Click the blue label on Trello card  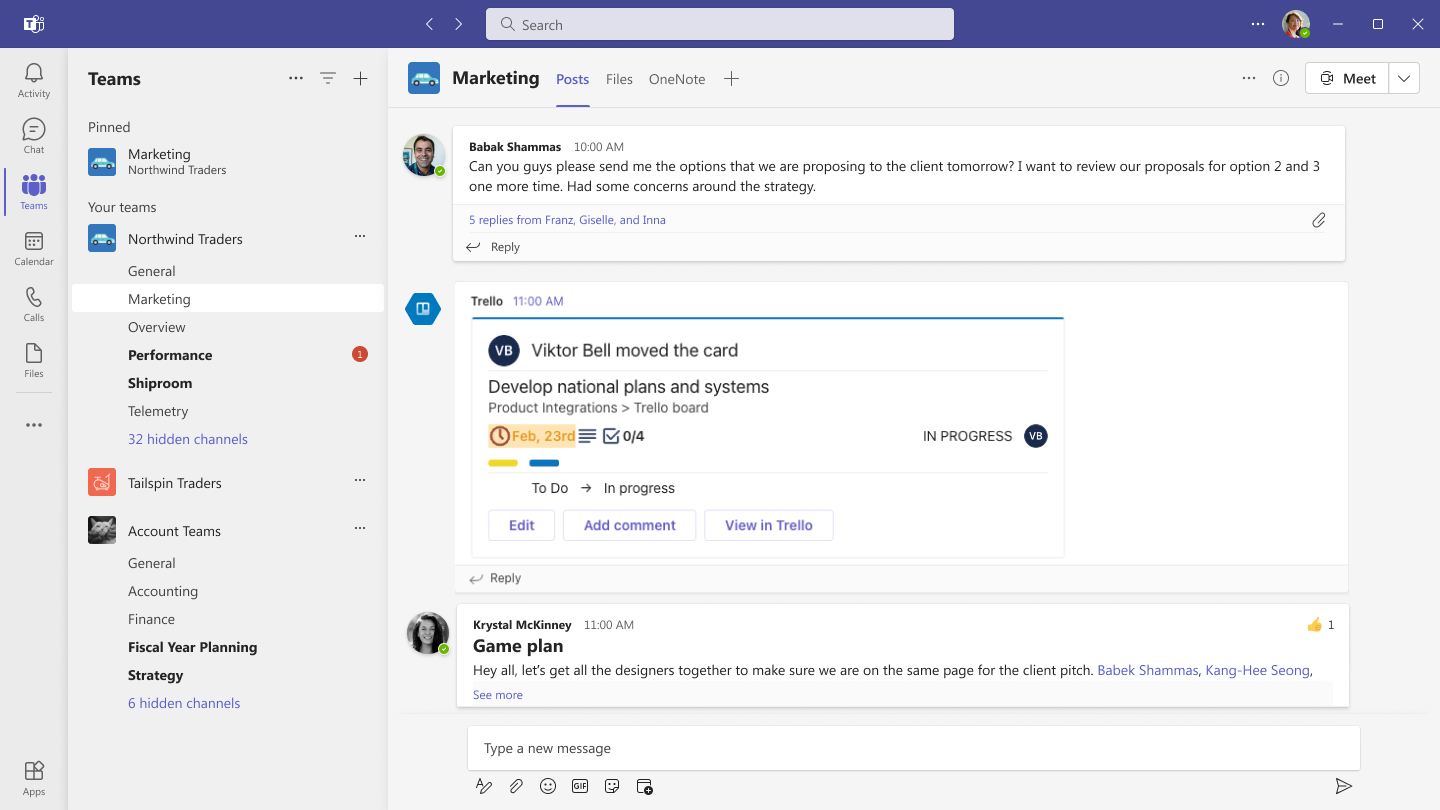(x=544, y=463)
